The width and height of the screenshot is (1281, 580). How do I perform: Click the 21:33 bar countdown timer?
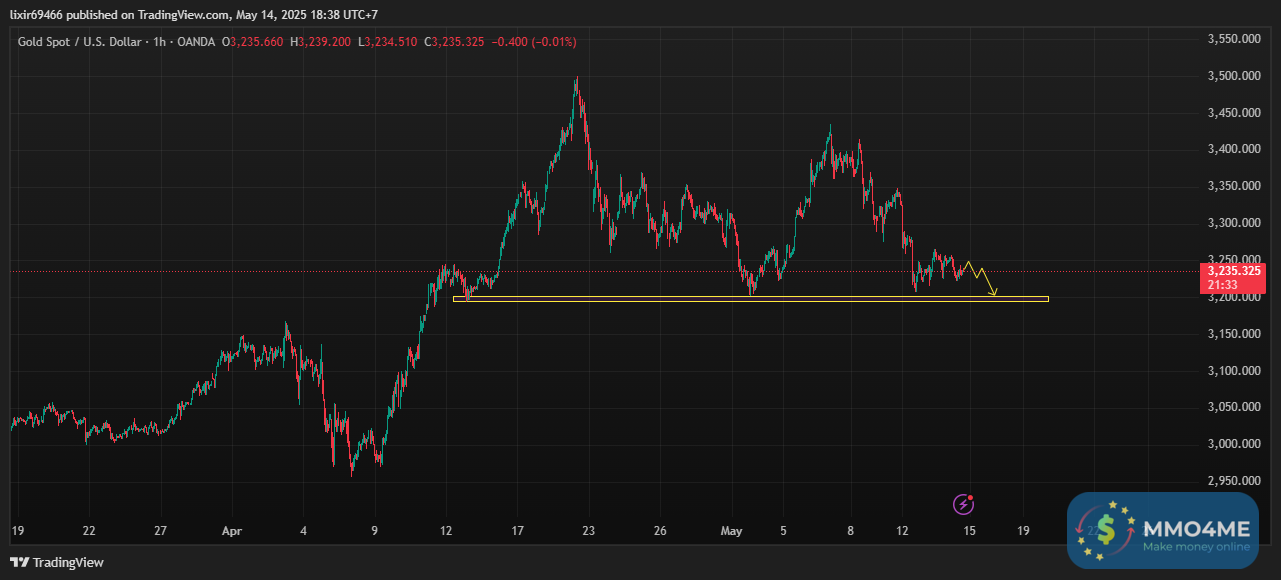pyautogui.click(x=1222, y=285)
